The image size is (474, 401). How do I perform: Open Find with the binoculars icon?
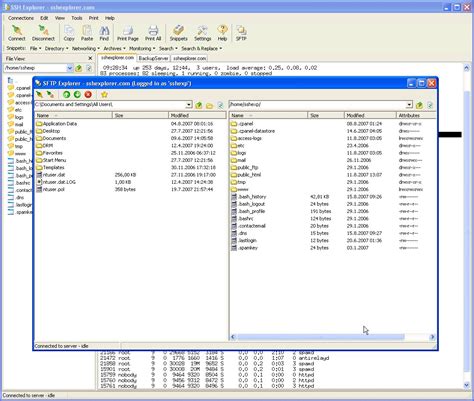pos(104,33)
